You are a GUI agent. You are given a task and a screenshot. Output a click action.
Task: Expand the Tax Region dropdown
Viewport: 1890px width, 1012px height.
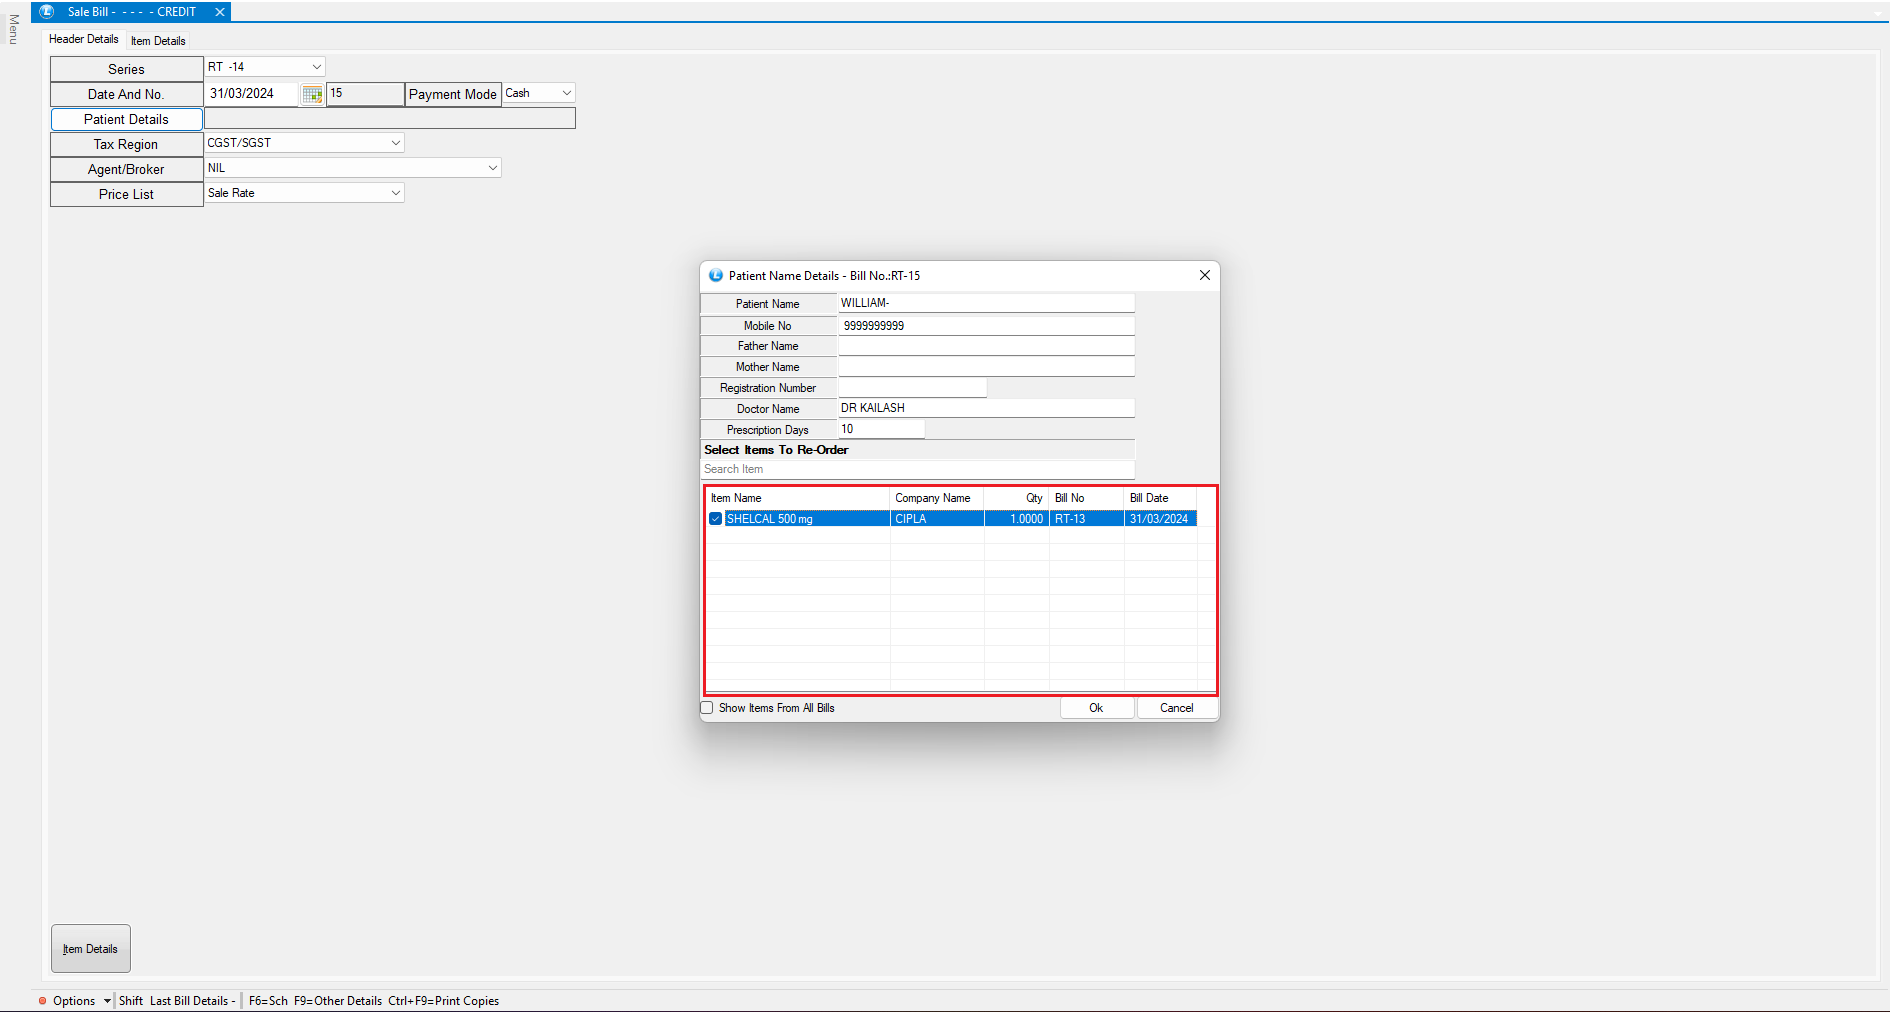(x=395, y=143)
